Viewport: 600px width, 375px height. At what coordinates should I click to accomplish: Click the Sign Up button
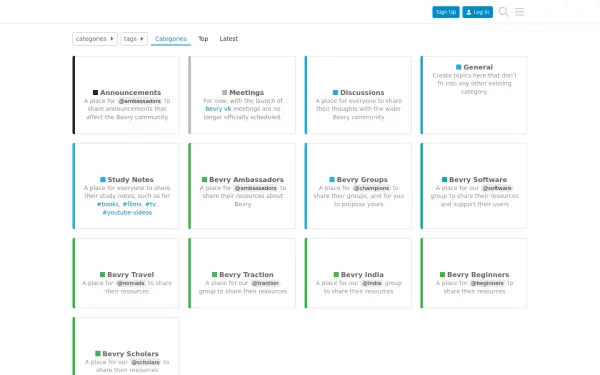click(446, 12)
